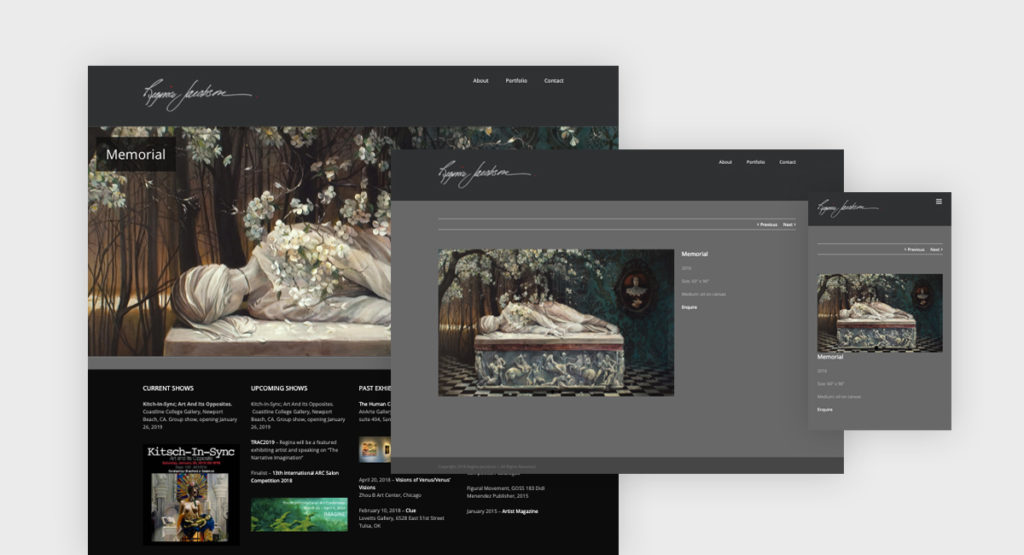Open the Artist Magazine link

pyautogui.click(x=519, y=511)
